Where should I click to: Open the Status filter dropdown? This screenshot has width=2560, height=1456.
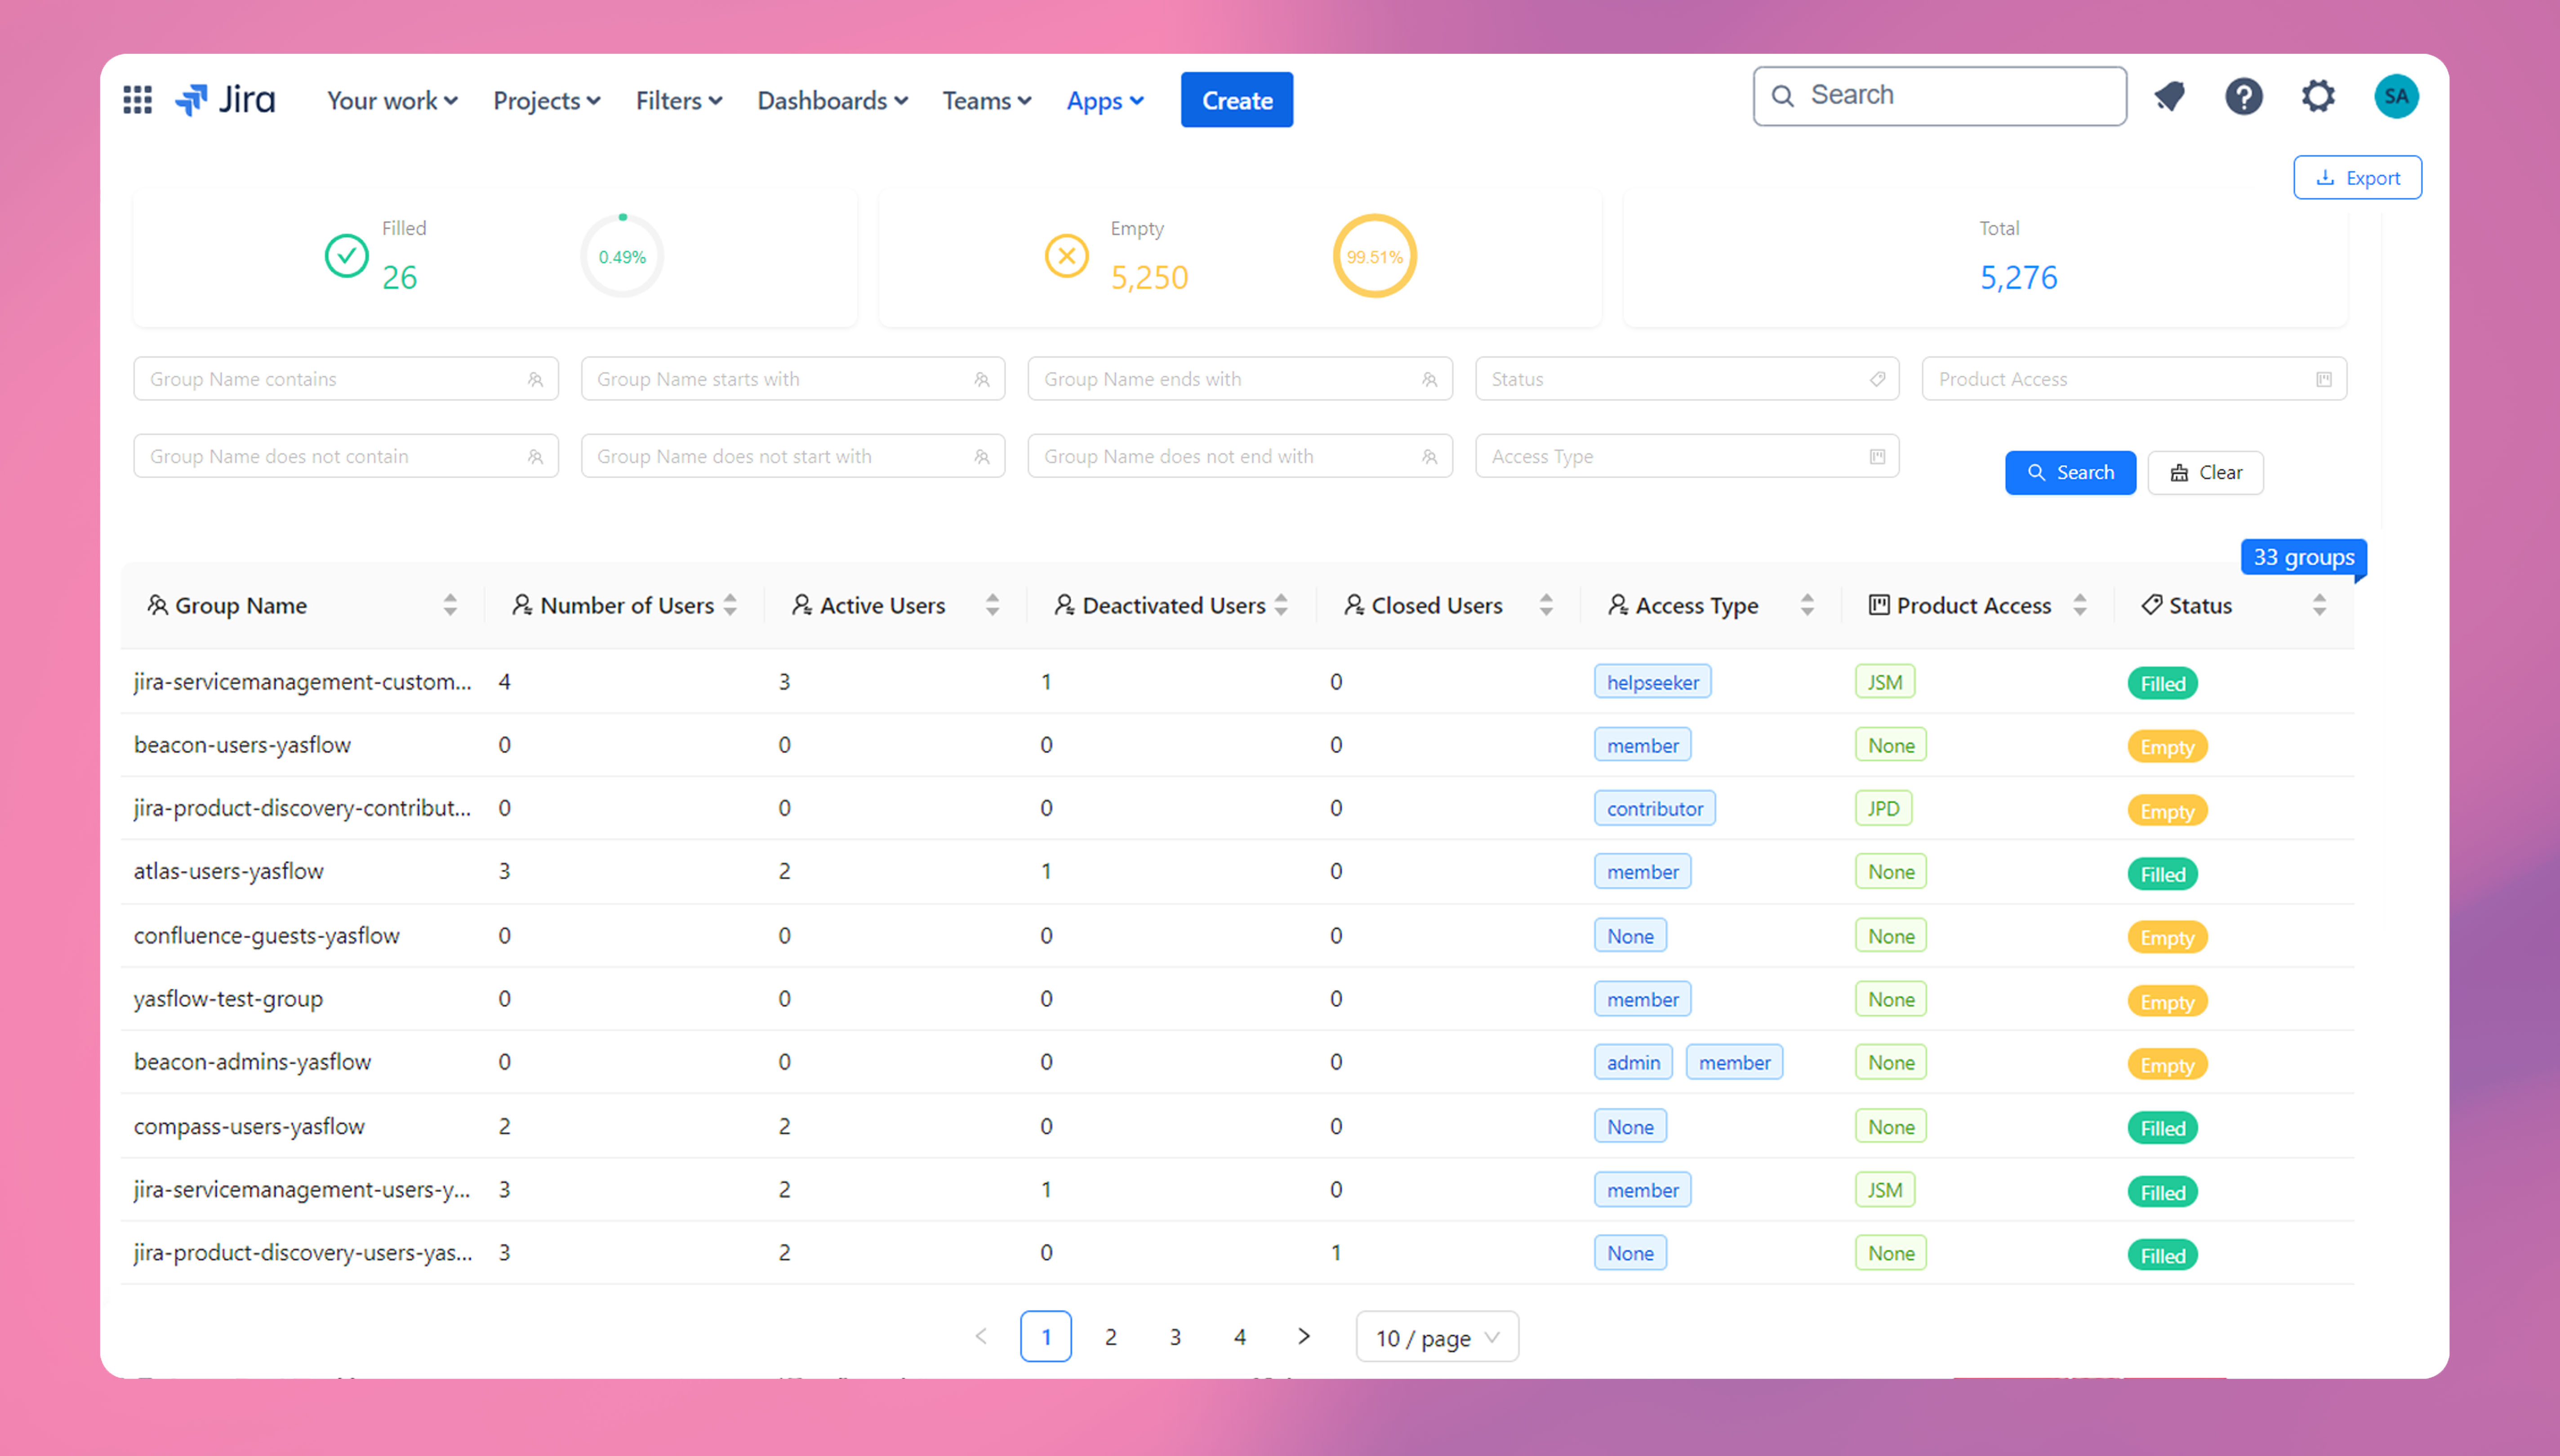(x=1686, y=379)
